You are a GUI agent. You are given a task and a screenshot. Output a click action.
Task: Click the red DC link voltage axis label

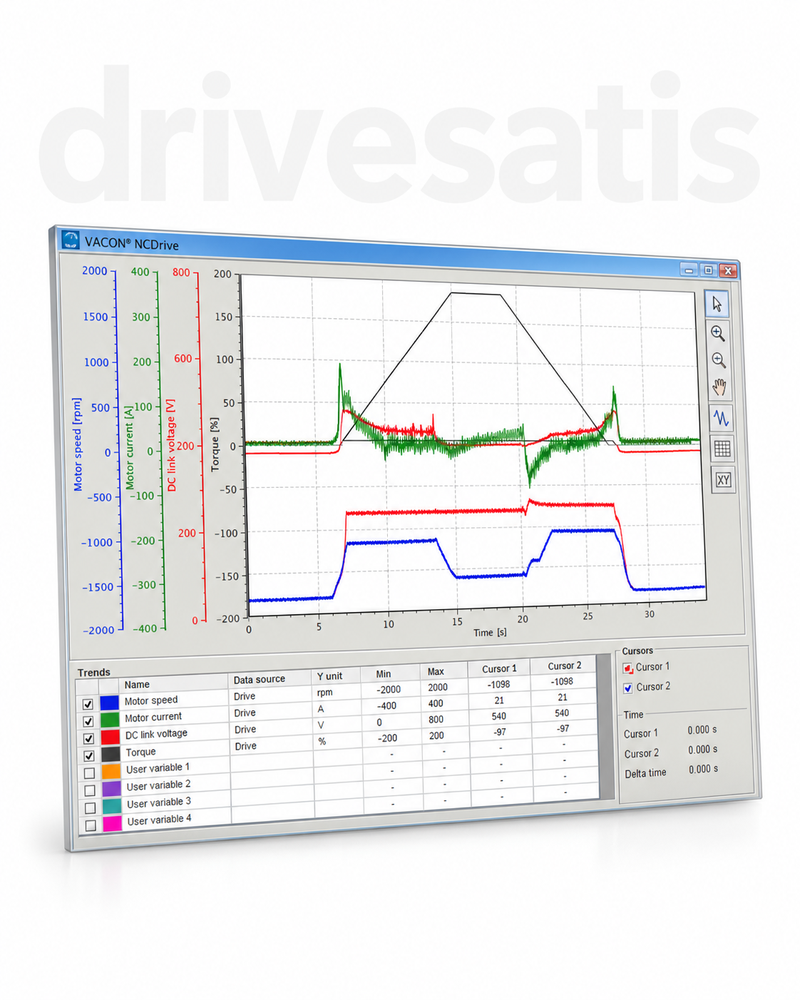(x=171, y=445)
